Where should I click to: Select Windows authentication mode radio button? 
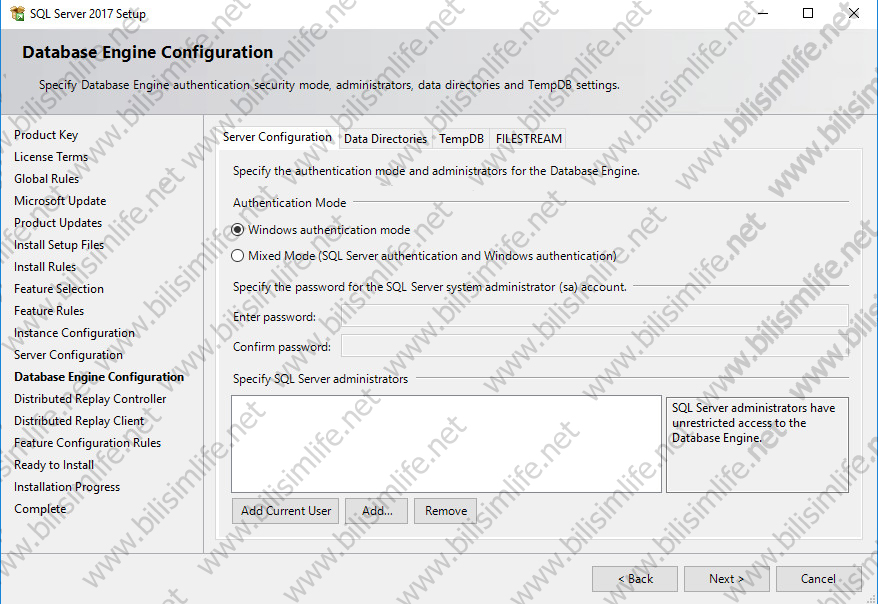tap(238, 230)
